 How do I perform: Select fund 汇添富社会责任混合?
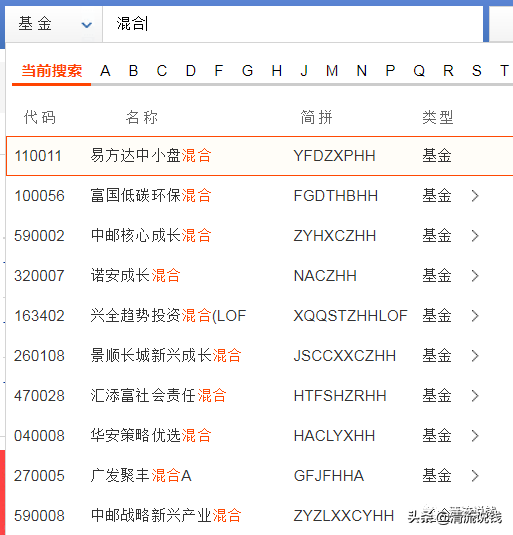tap(158, 396)
